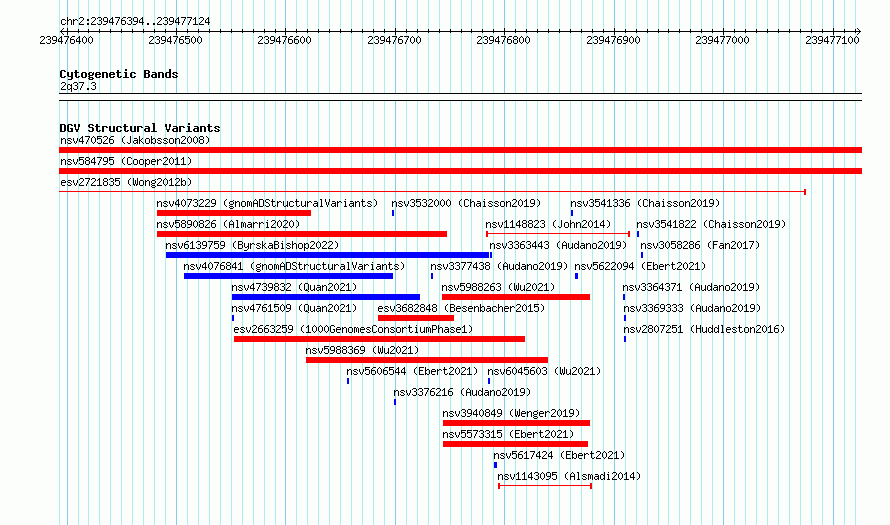Click the nsv470526 (Jakobsson2008) label
The width and height of the screenshot is (890, 525).
135,140
